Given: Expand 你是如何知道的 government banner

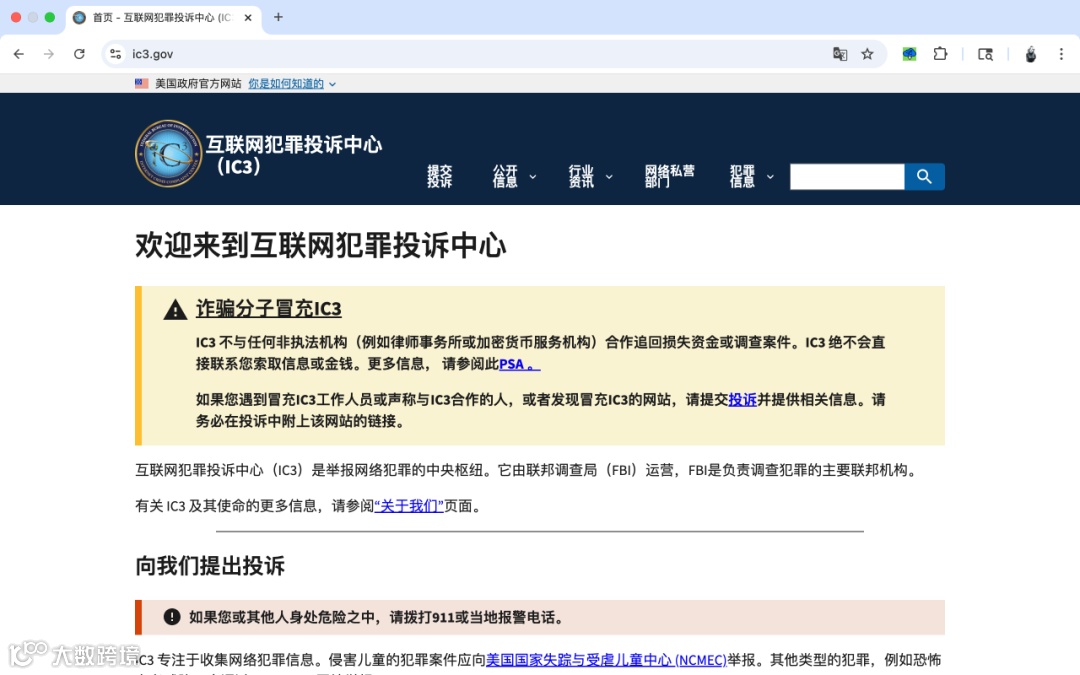Looking at the screenshot, I should tap(292, 83).
